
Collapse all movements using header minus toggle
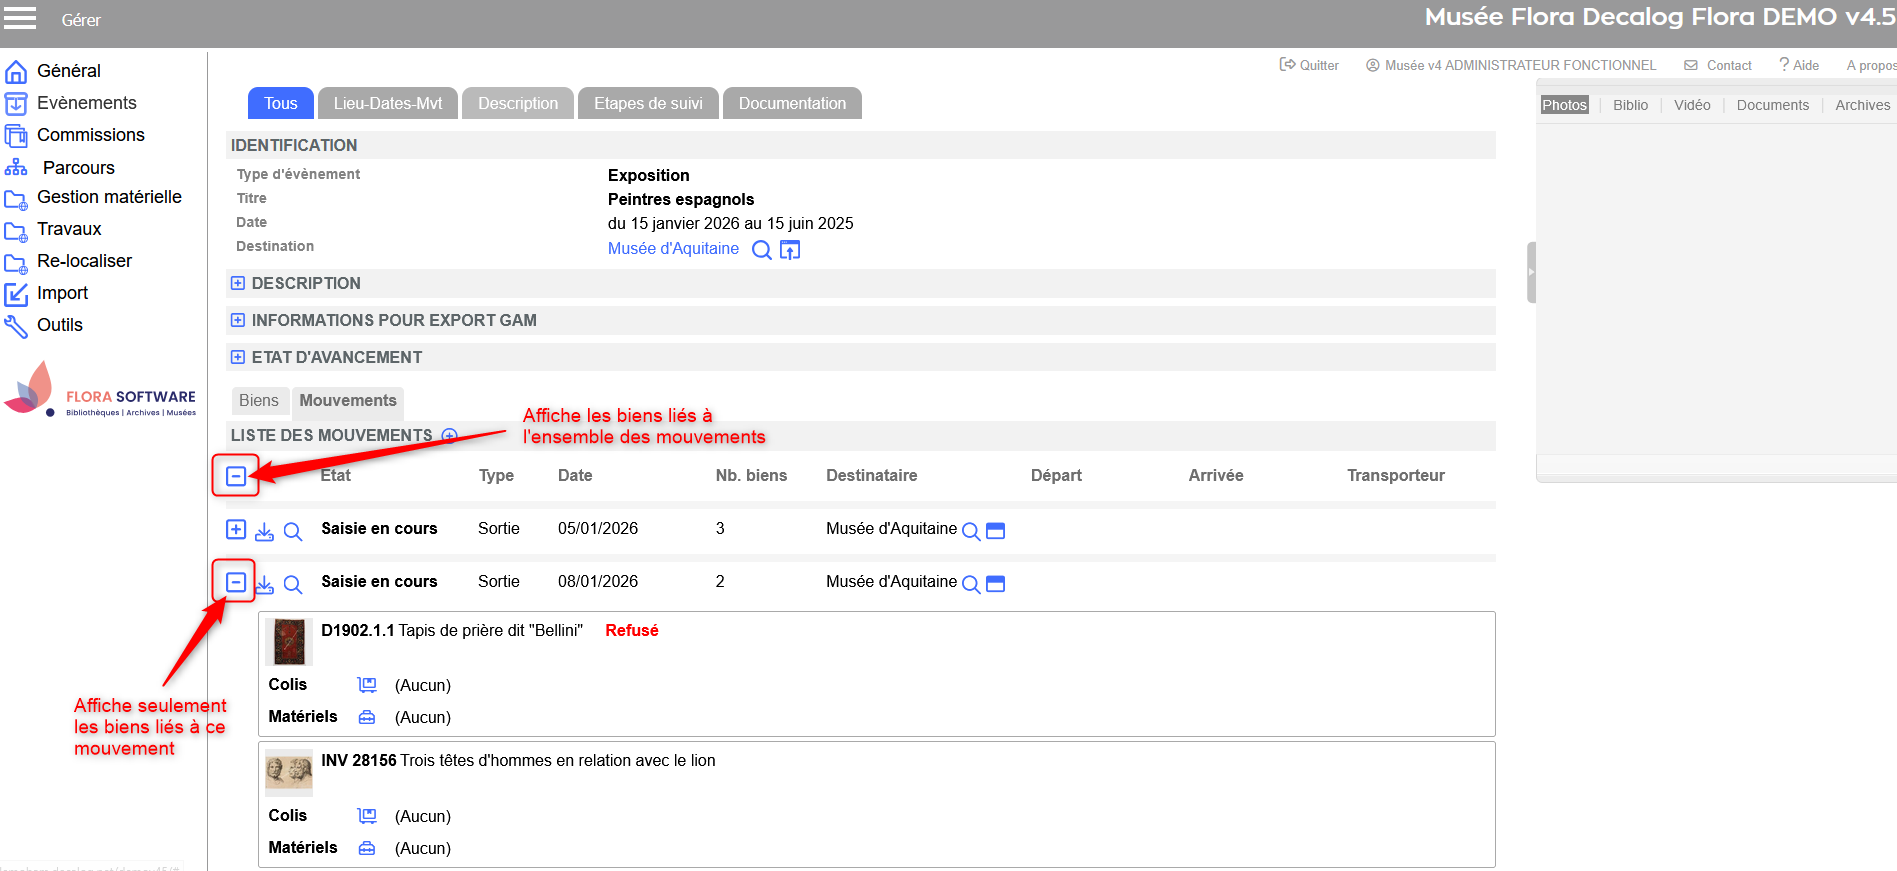click(x=236, y=476)
